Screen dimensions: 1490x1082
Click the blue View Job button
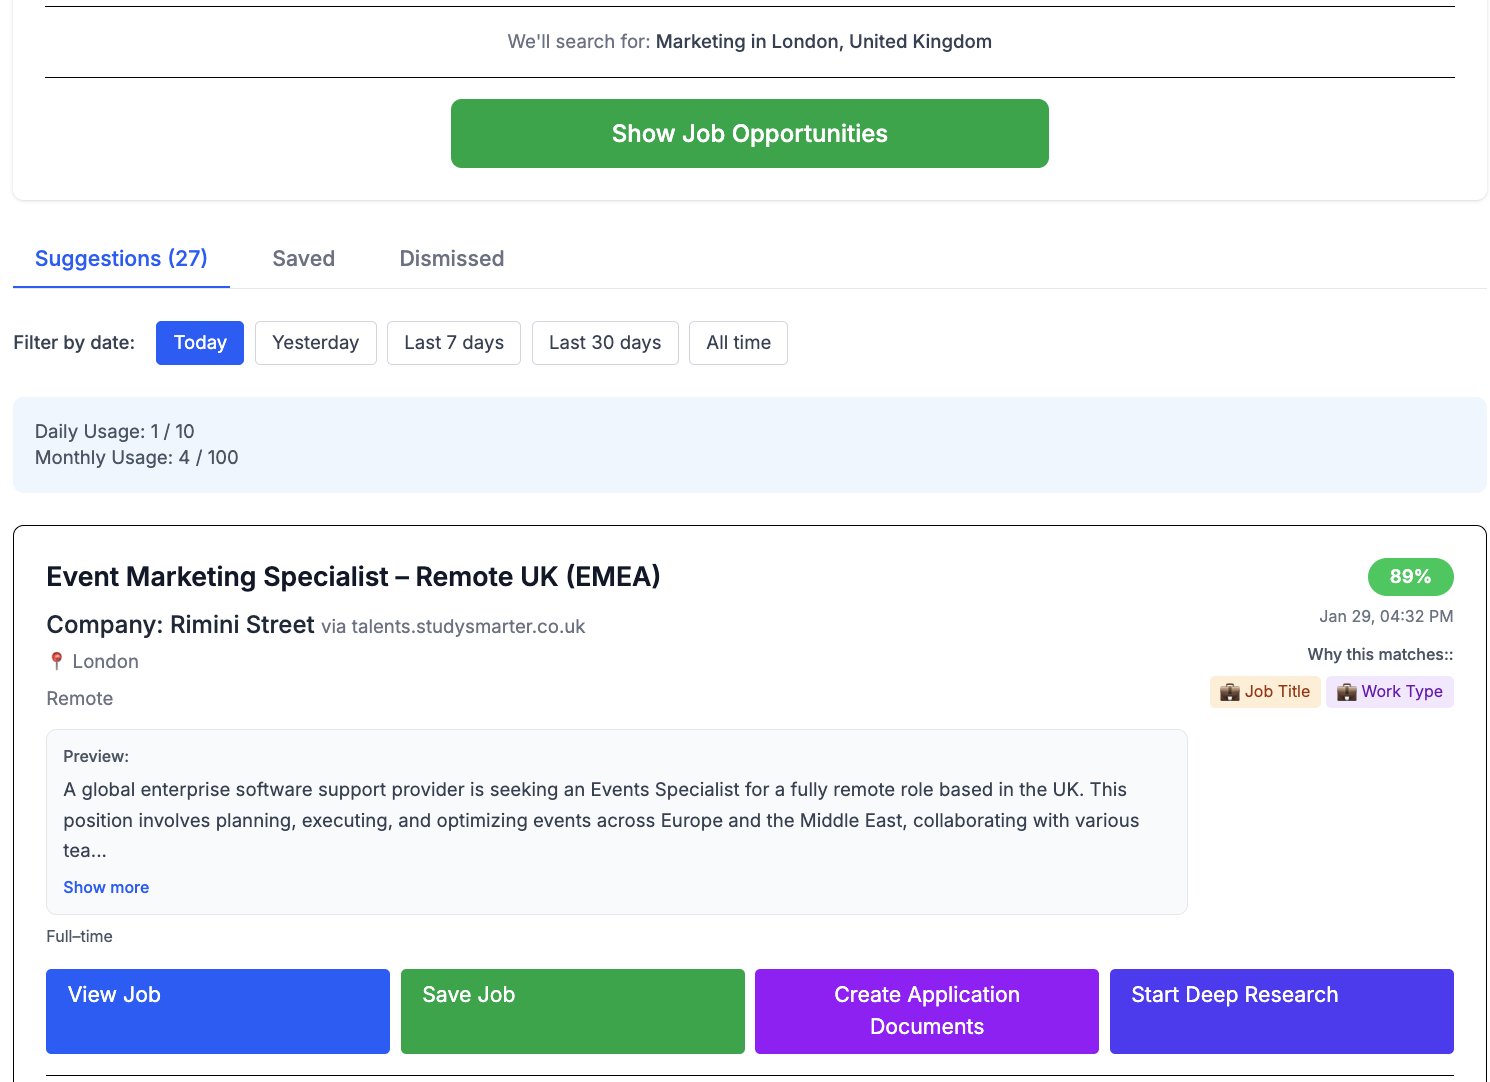tap(217, 1011)
